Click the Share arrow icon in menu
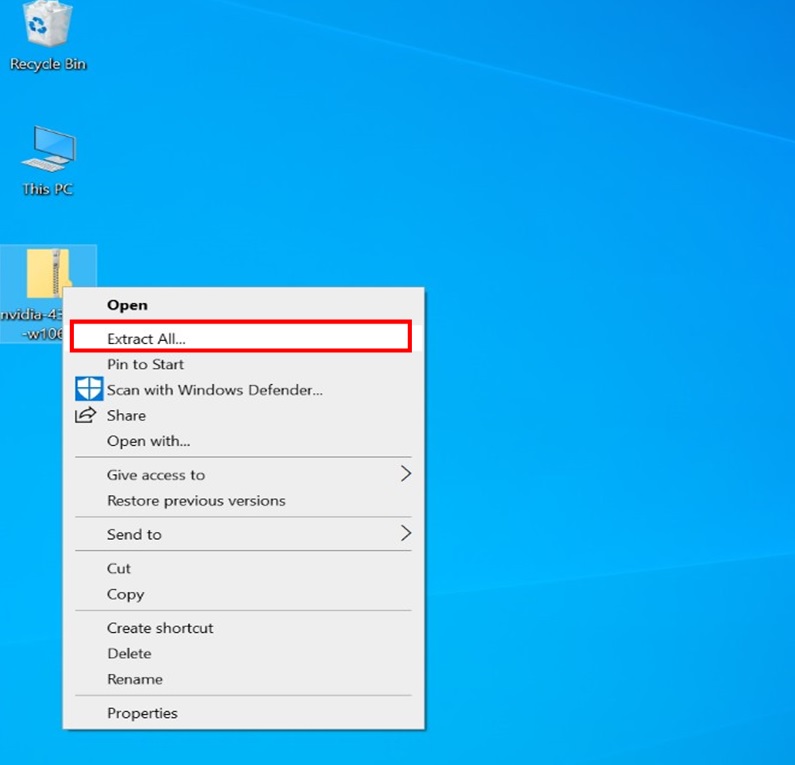Image resolution: width=795 pixels, height=765 pixels. pyautogui.click(x=85, y=415)
